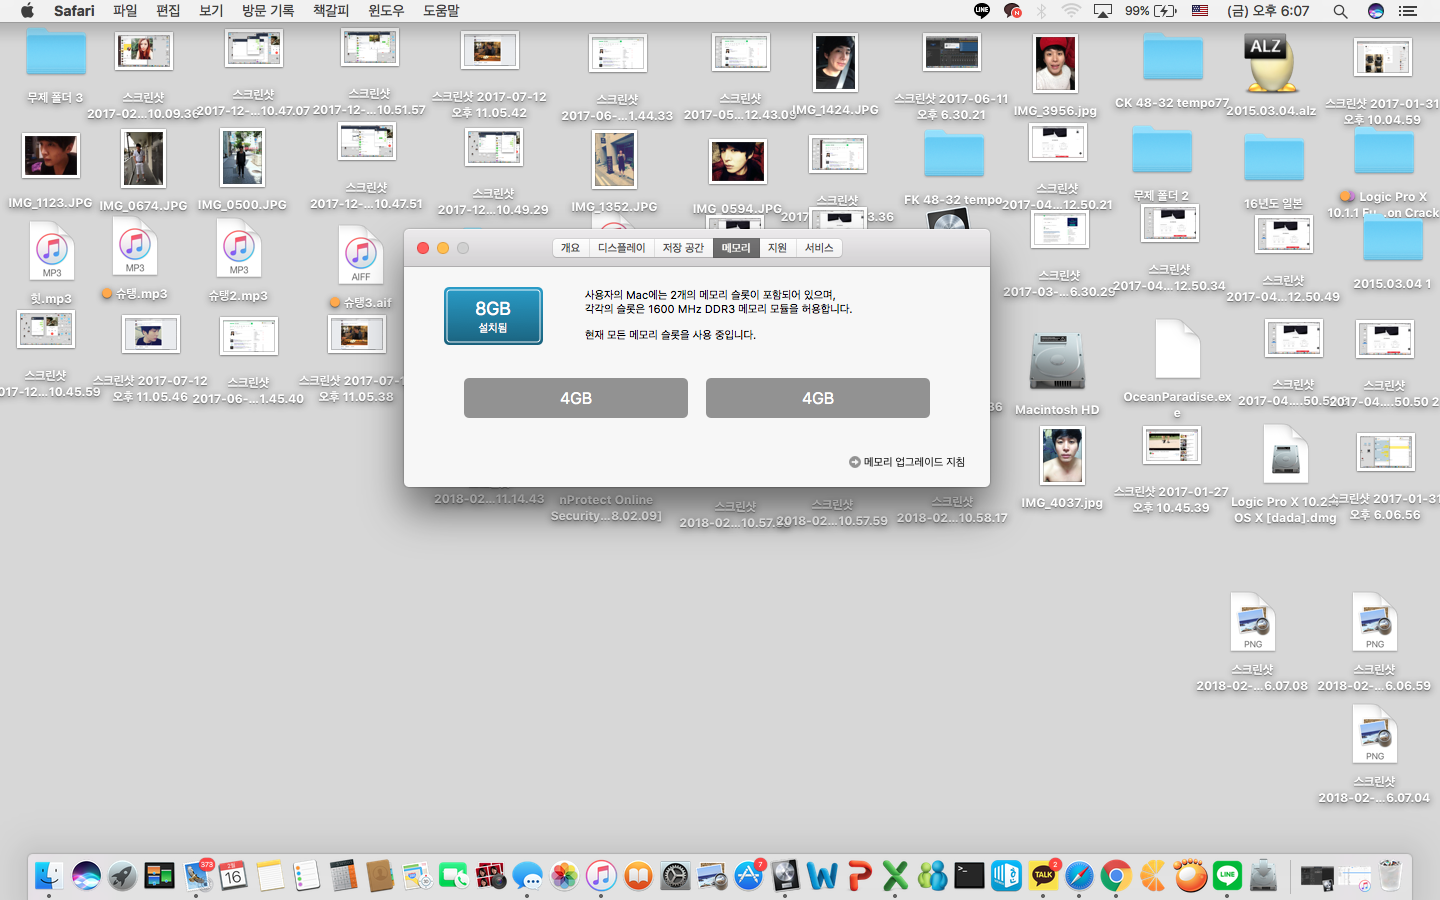
Task: Open the 디스플레이 tab
Action: (621, 248)
